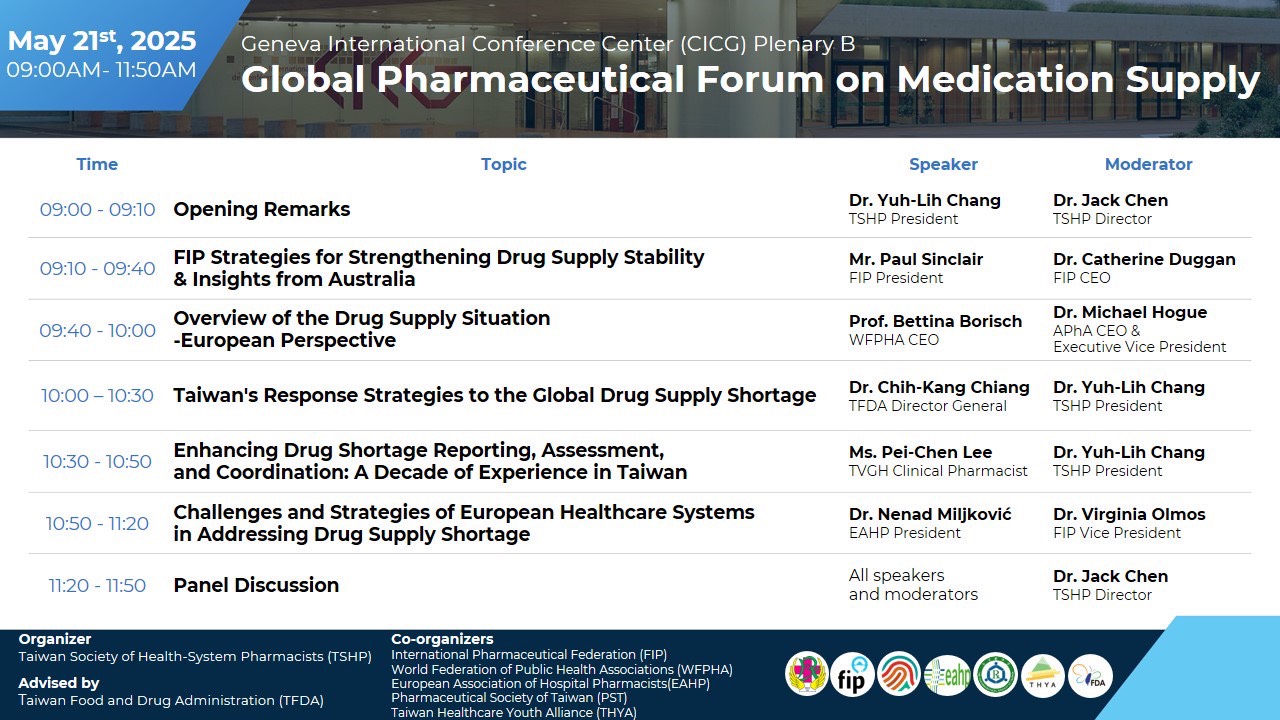Click moderator 'Dr. Catherine Duggan'

click(1144, 259)
